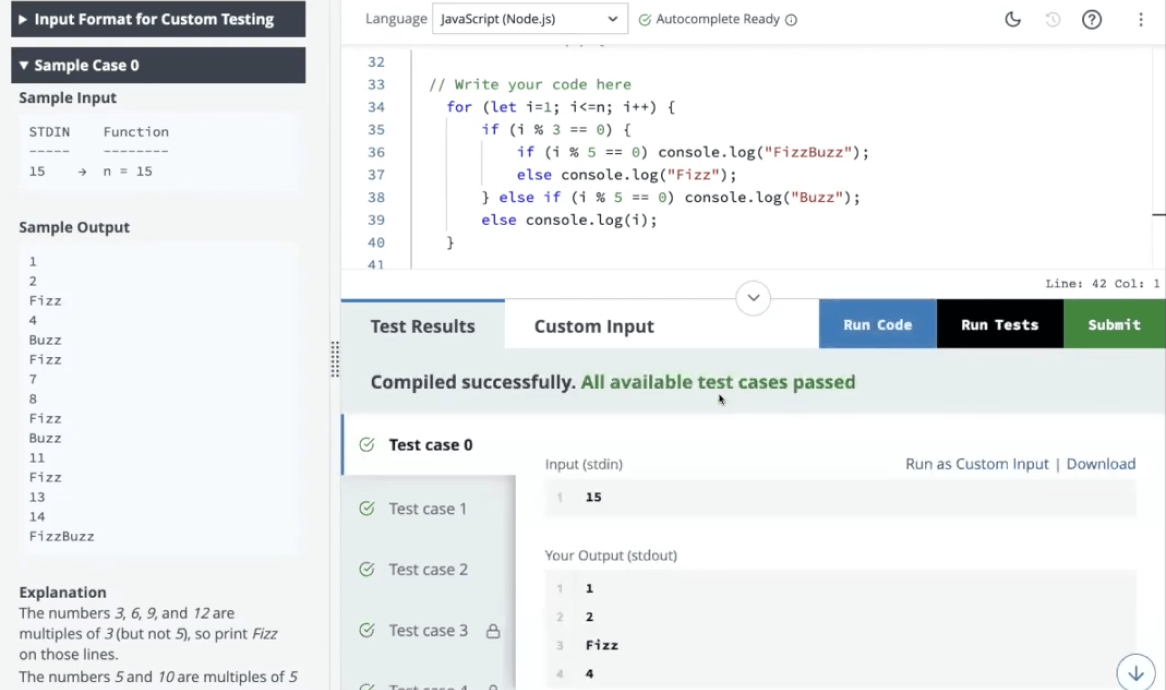Click the Autocomplete Ready green check icon
Image resolution: width=1166 pixels, height=690 pixels.
point(645,20)
